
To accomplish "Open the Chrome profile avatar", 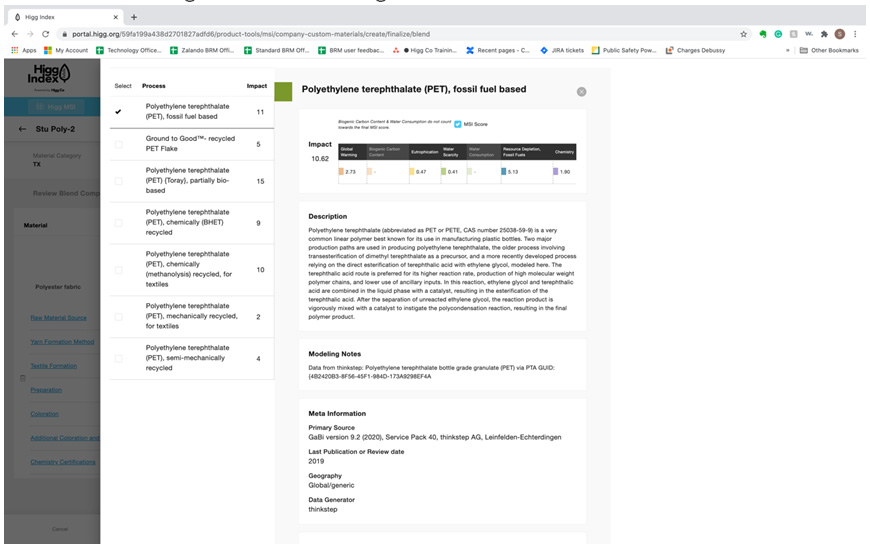I will (839, 34).
